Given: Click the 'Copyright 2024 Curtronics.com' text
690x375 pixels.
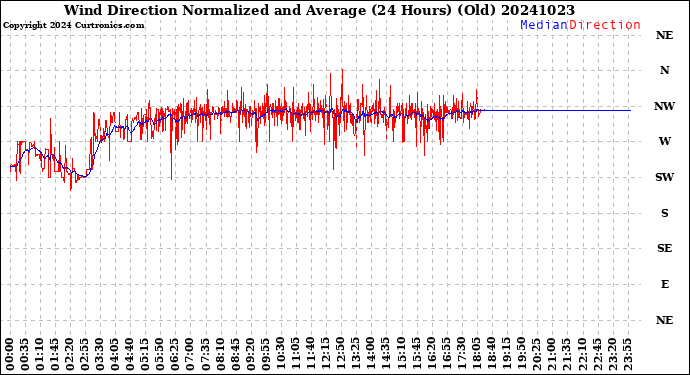Looking at the screenshot, I should click(73, 26).
